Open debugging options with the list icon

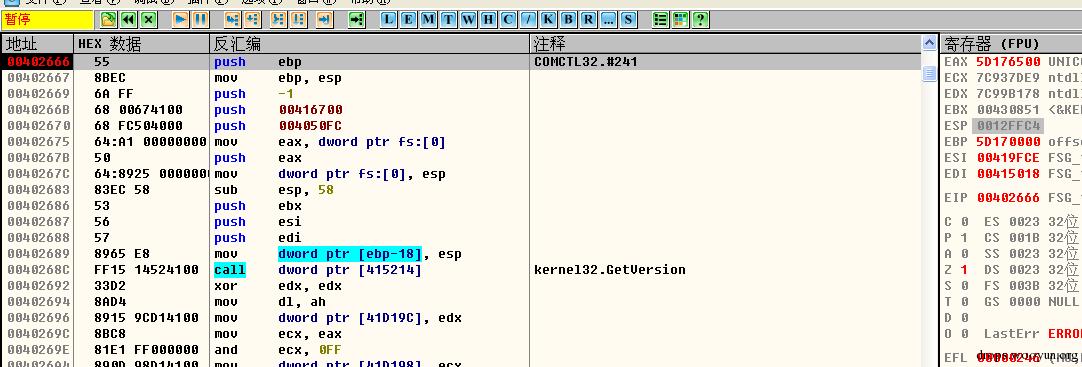pos(660,19)
